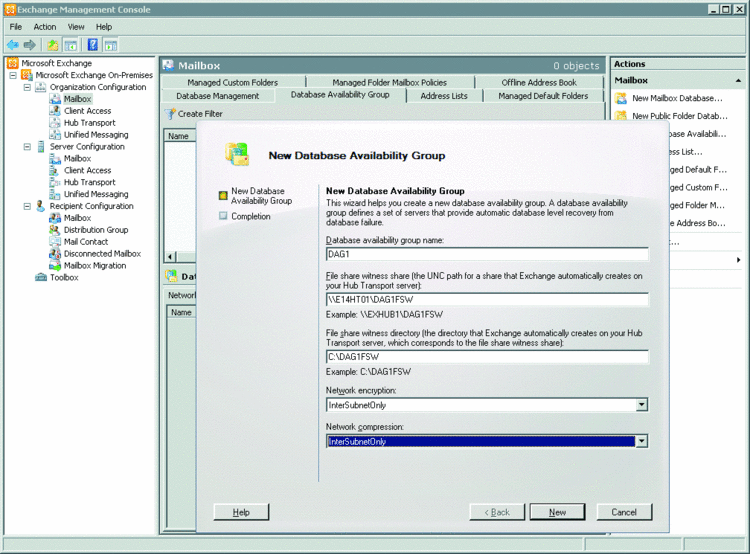Open the Network encryption dropdown
The height and width of the screenshot is (554, 750).
point(641,405)
